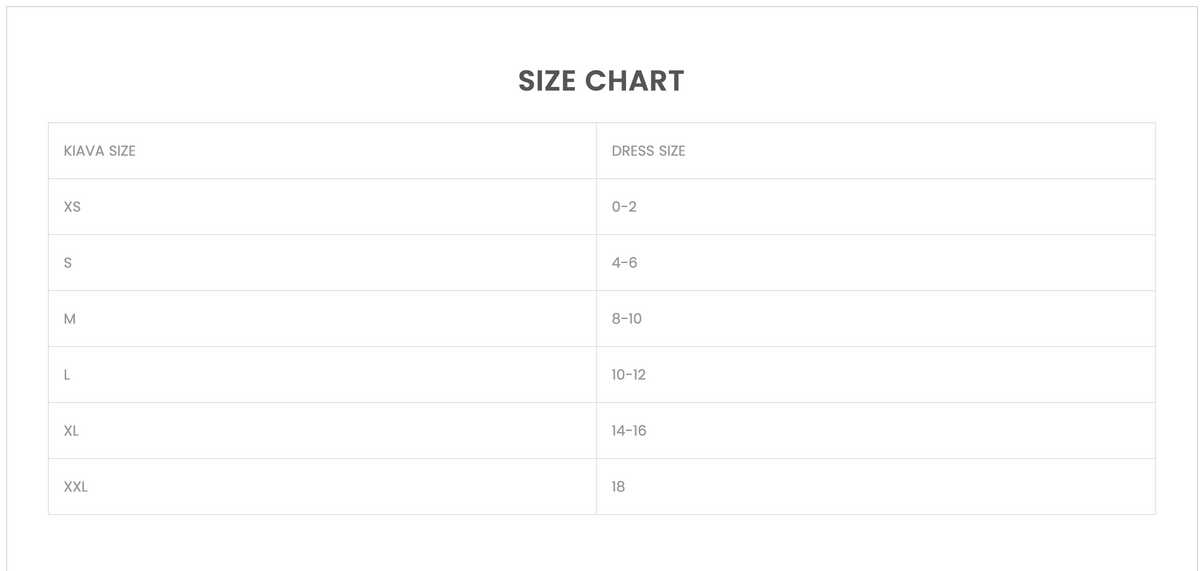This screenshot has width=1200, height=571.
Task: Click the 4-6 dress size value
Action: (x=624, y=263)
